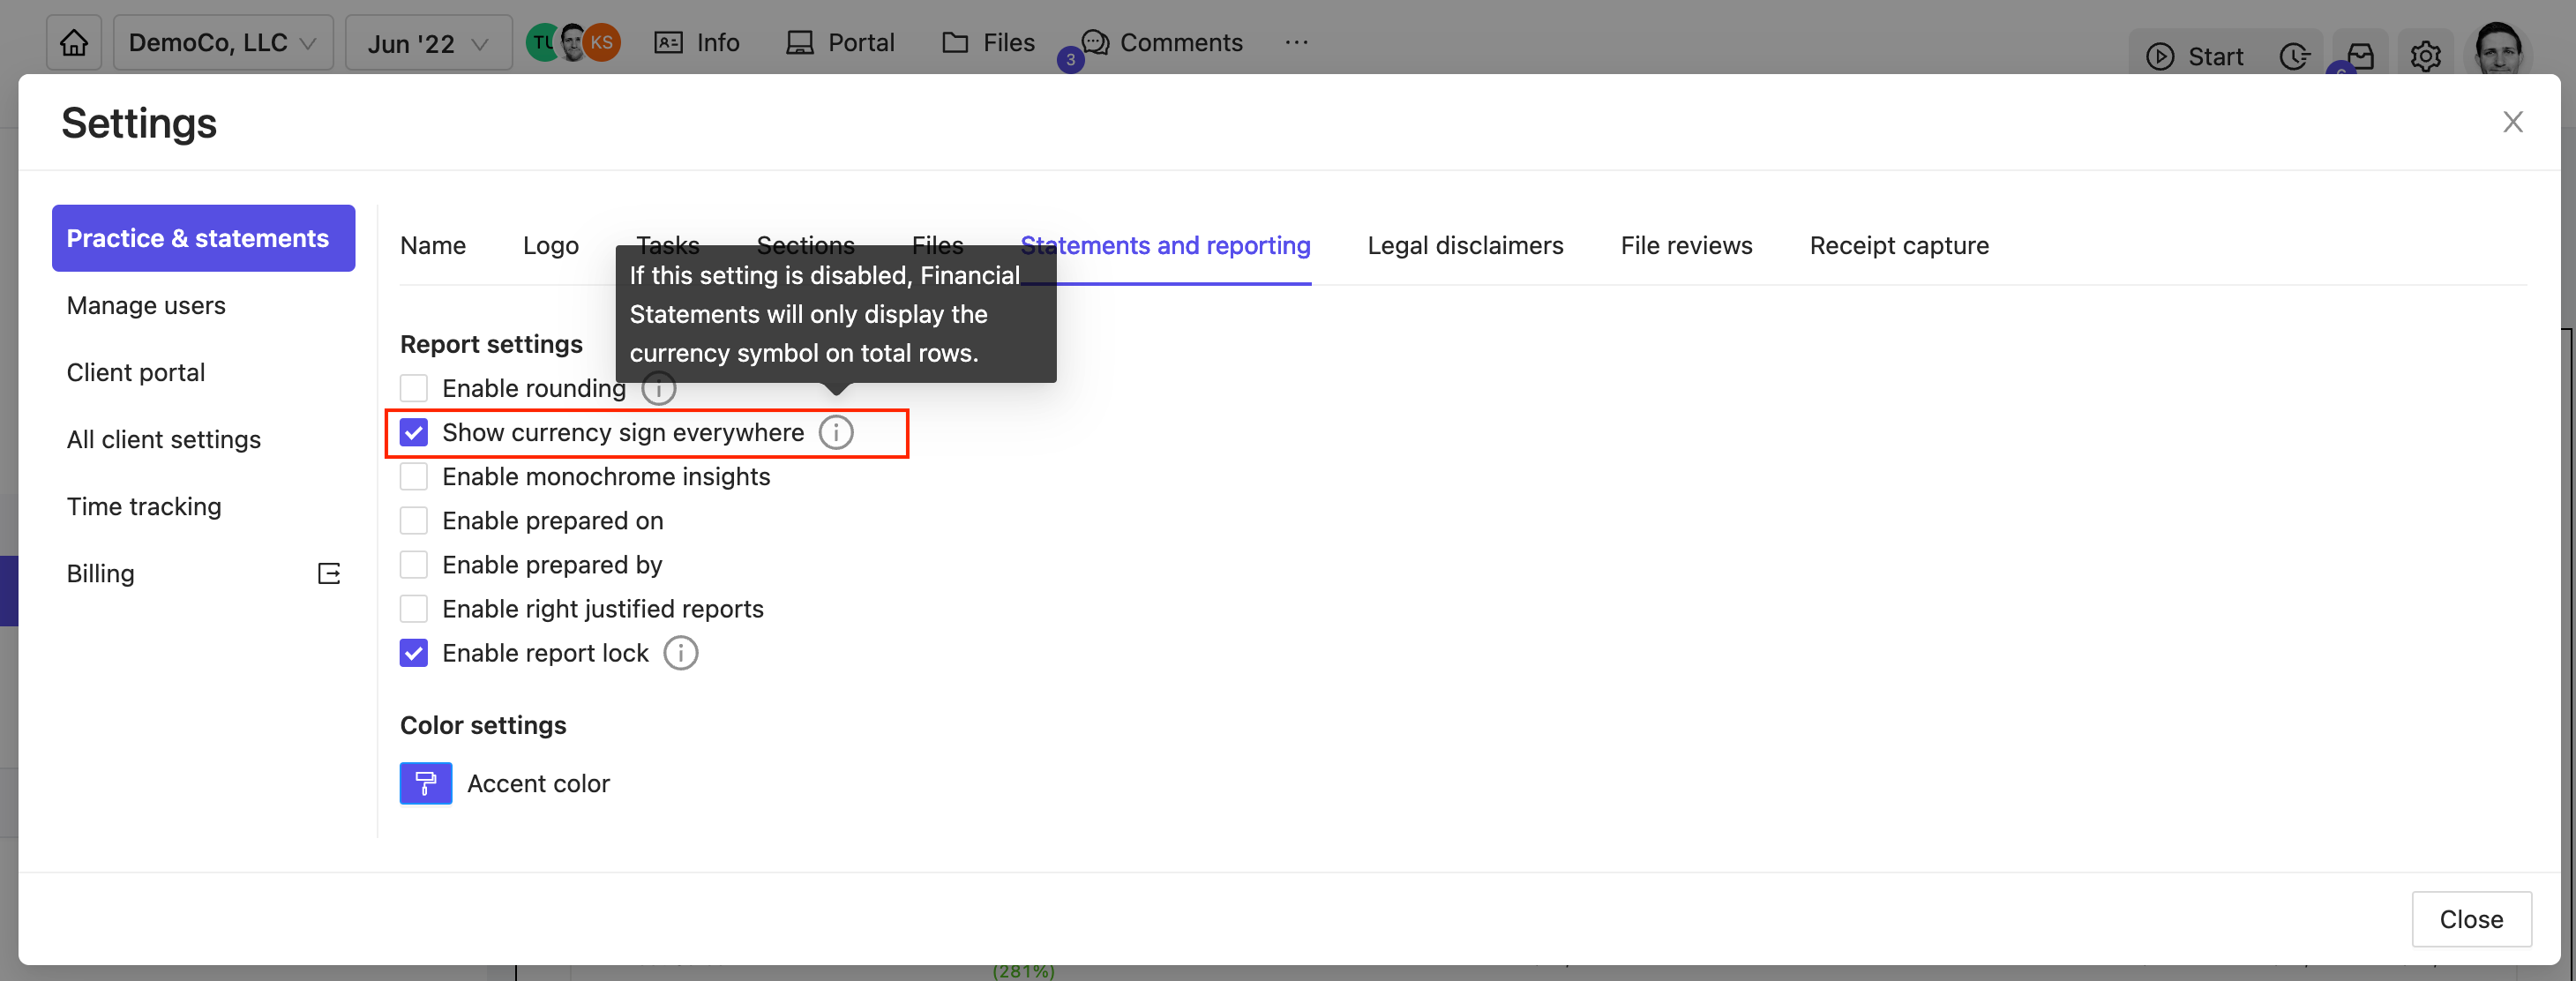Image resolution: width=2576 pixels, height=981 pixels.
Task: Disable Show currency sign everywhere
Action: tap(413, 433)
